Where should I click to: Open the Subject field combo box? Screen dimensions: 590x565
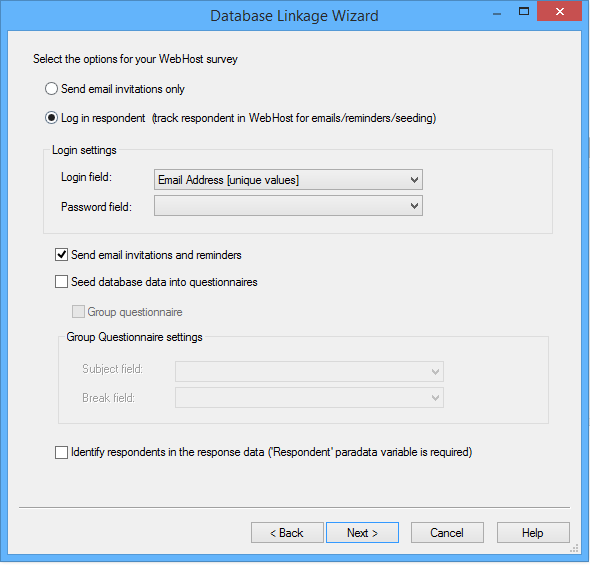309,371
